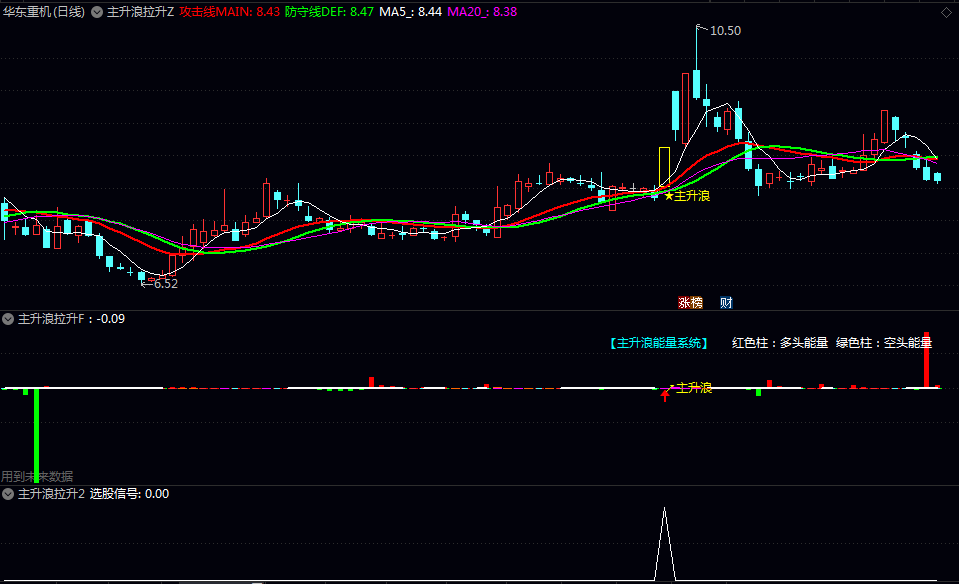Viewport: 959px width, 584px height.
Task: Click the 防守线DEF: 8.47 value
Action: tap(329, 12)
